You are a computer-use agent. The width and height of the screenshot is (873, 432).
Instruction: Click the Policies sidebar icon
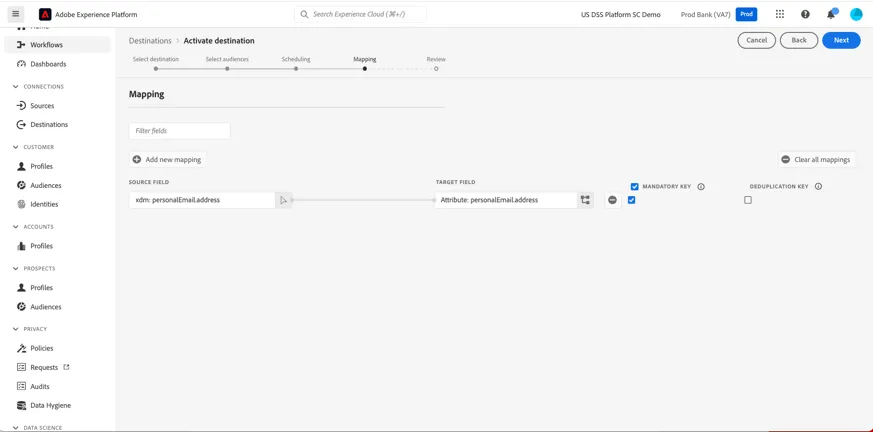pos(21,348)
